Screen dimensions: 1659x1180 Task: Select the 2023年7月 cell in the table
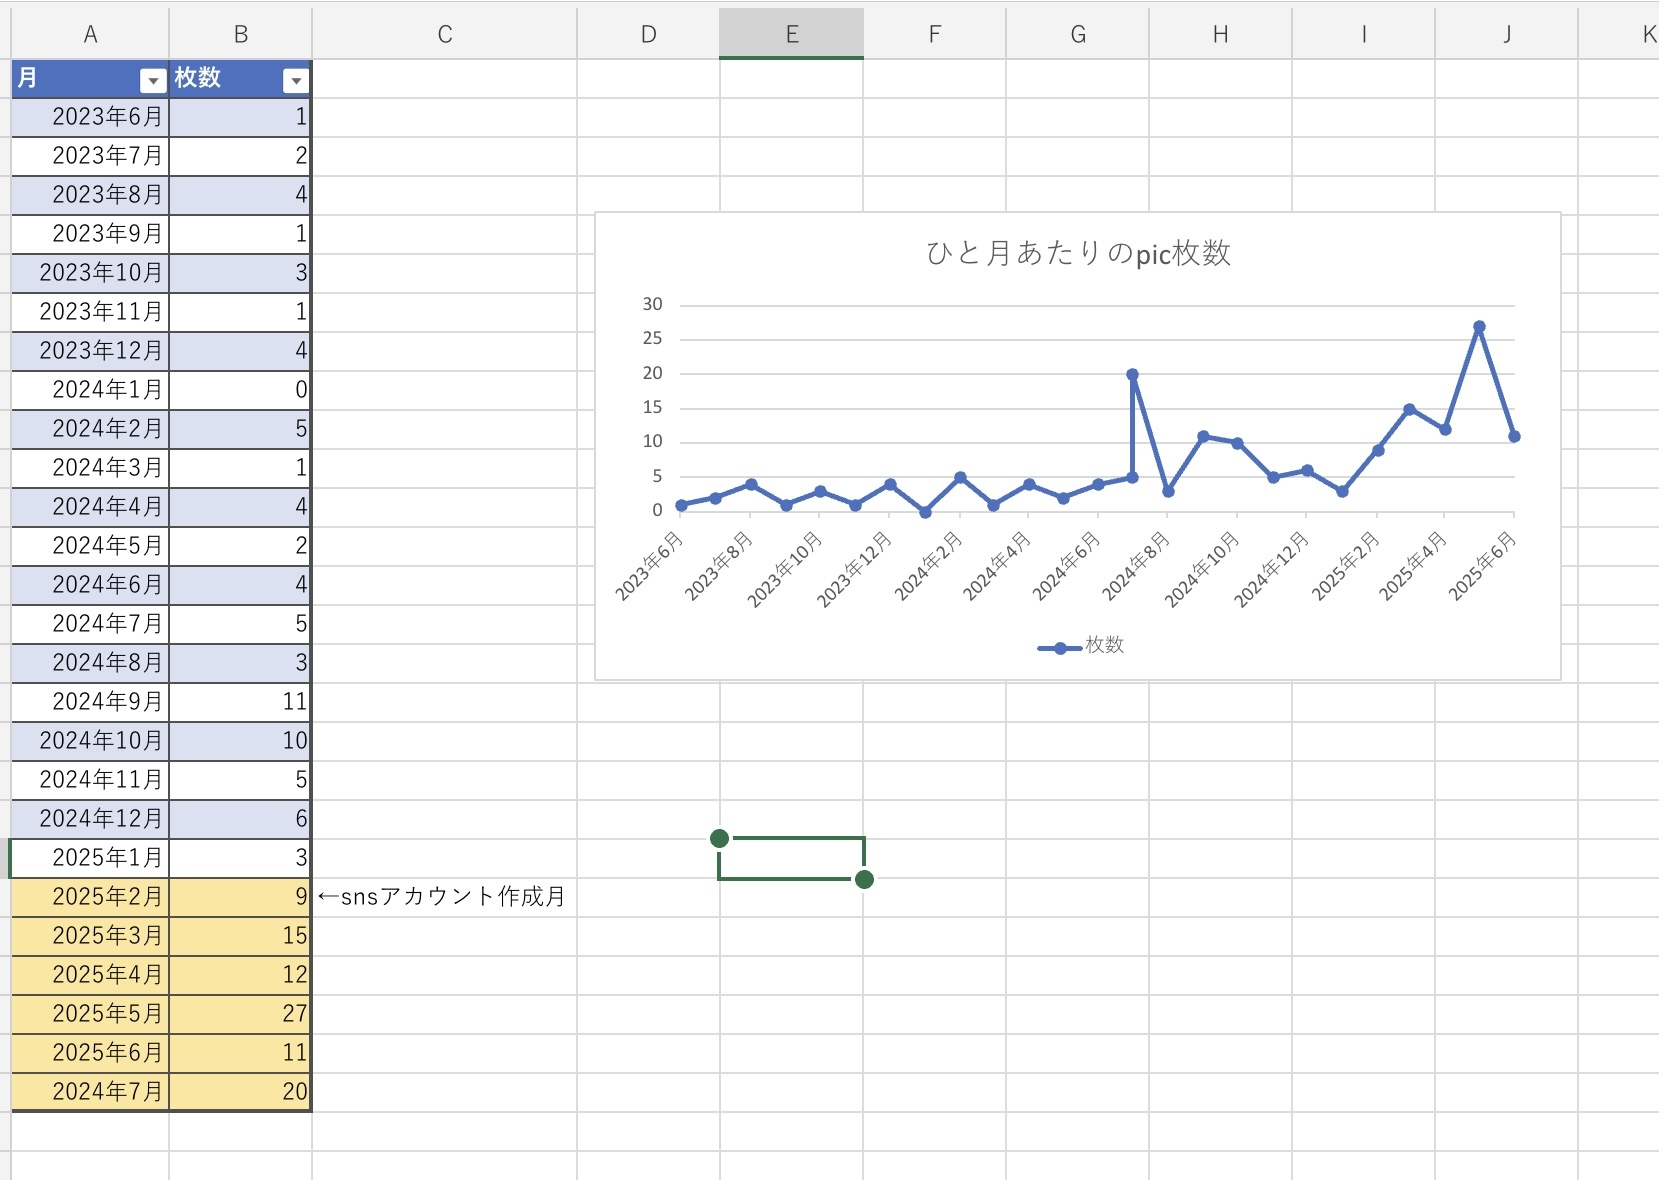(x=90, y=156)
